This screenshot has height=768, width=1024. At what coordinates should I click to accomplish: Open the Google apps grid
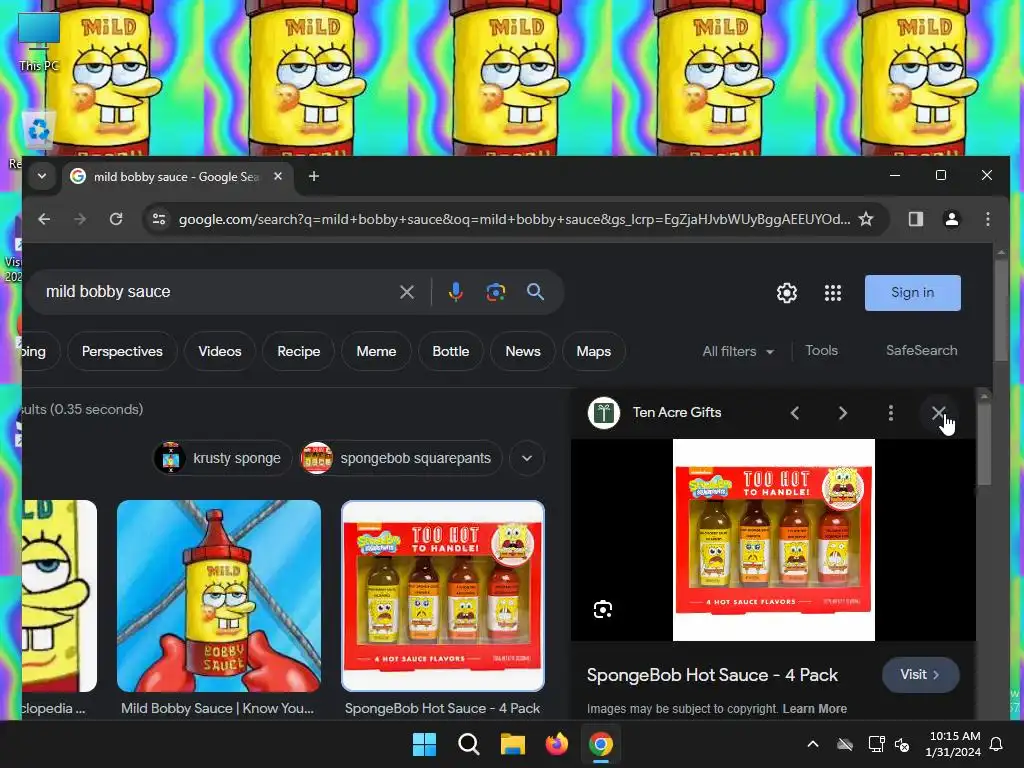point(833,293)
